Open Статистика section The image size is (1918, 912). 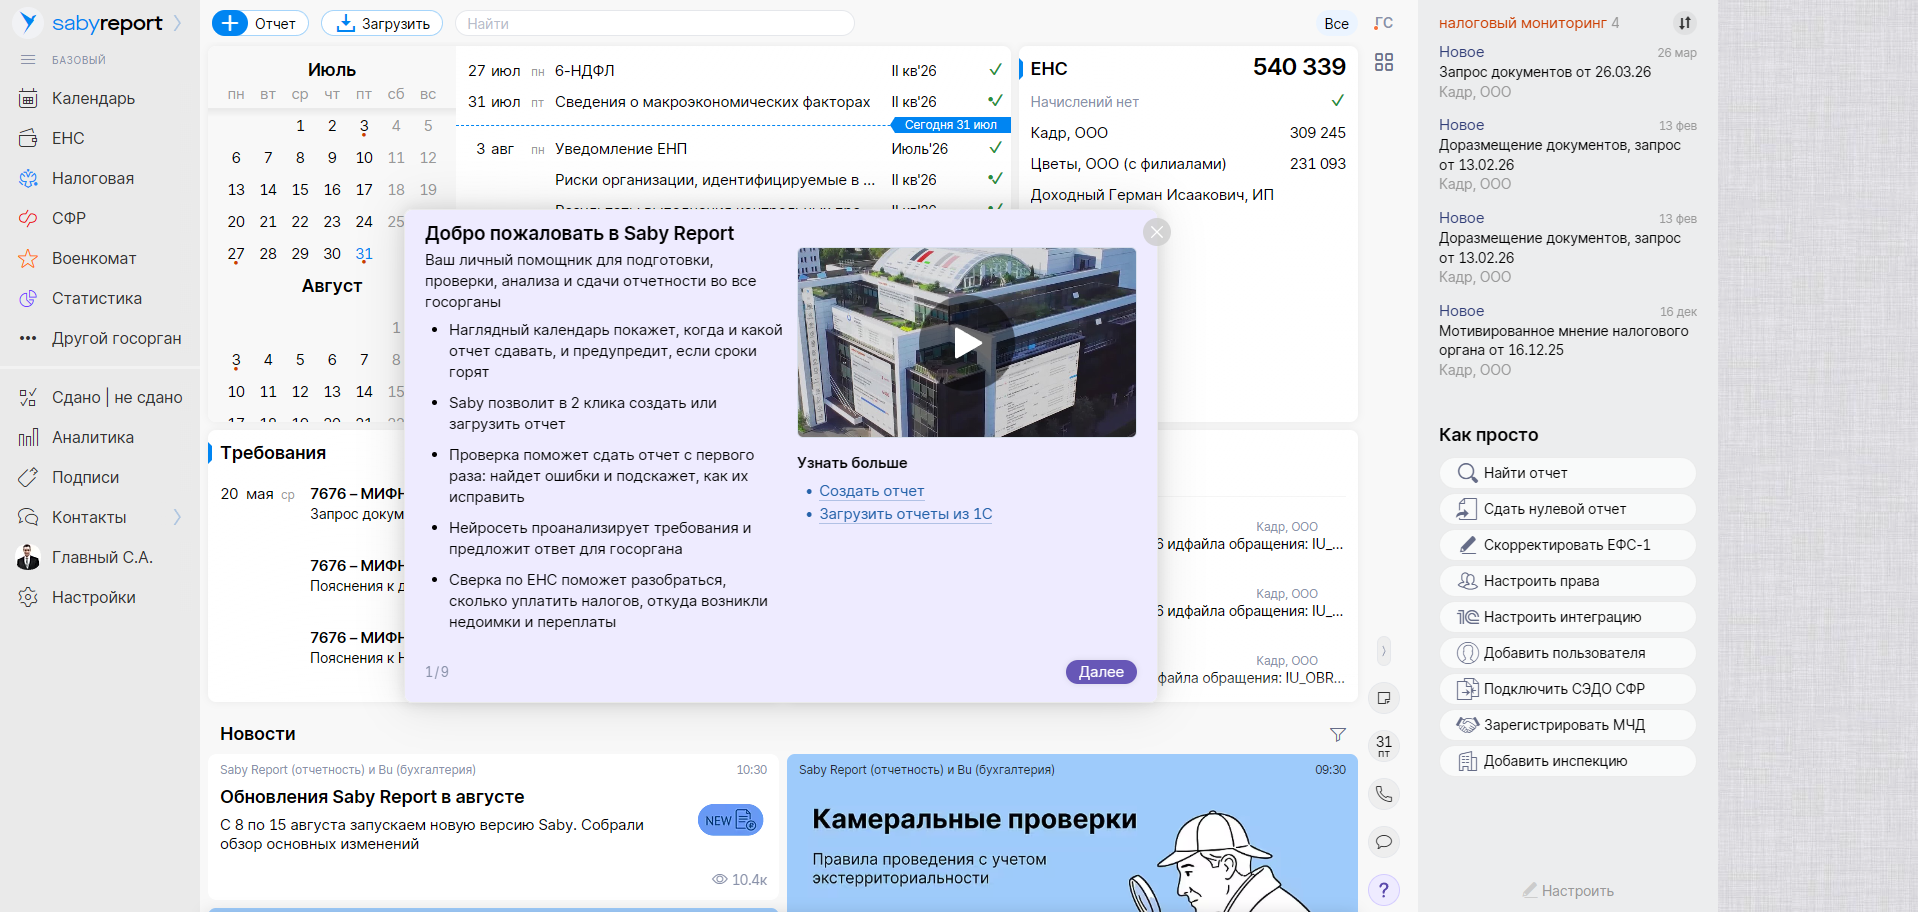(97, 298)
